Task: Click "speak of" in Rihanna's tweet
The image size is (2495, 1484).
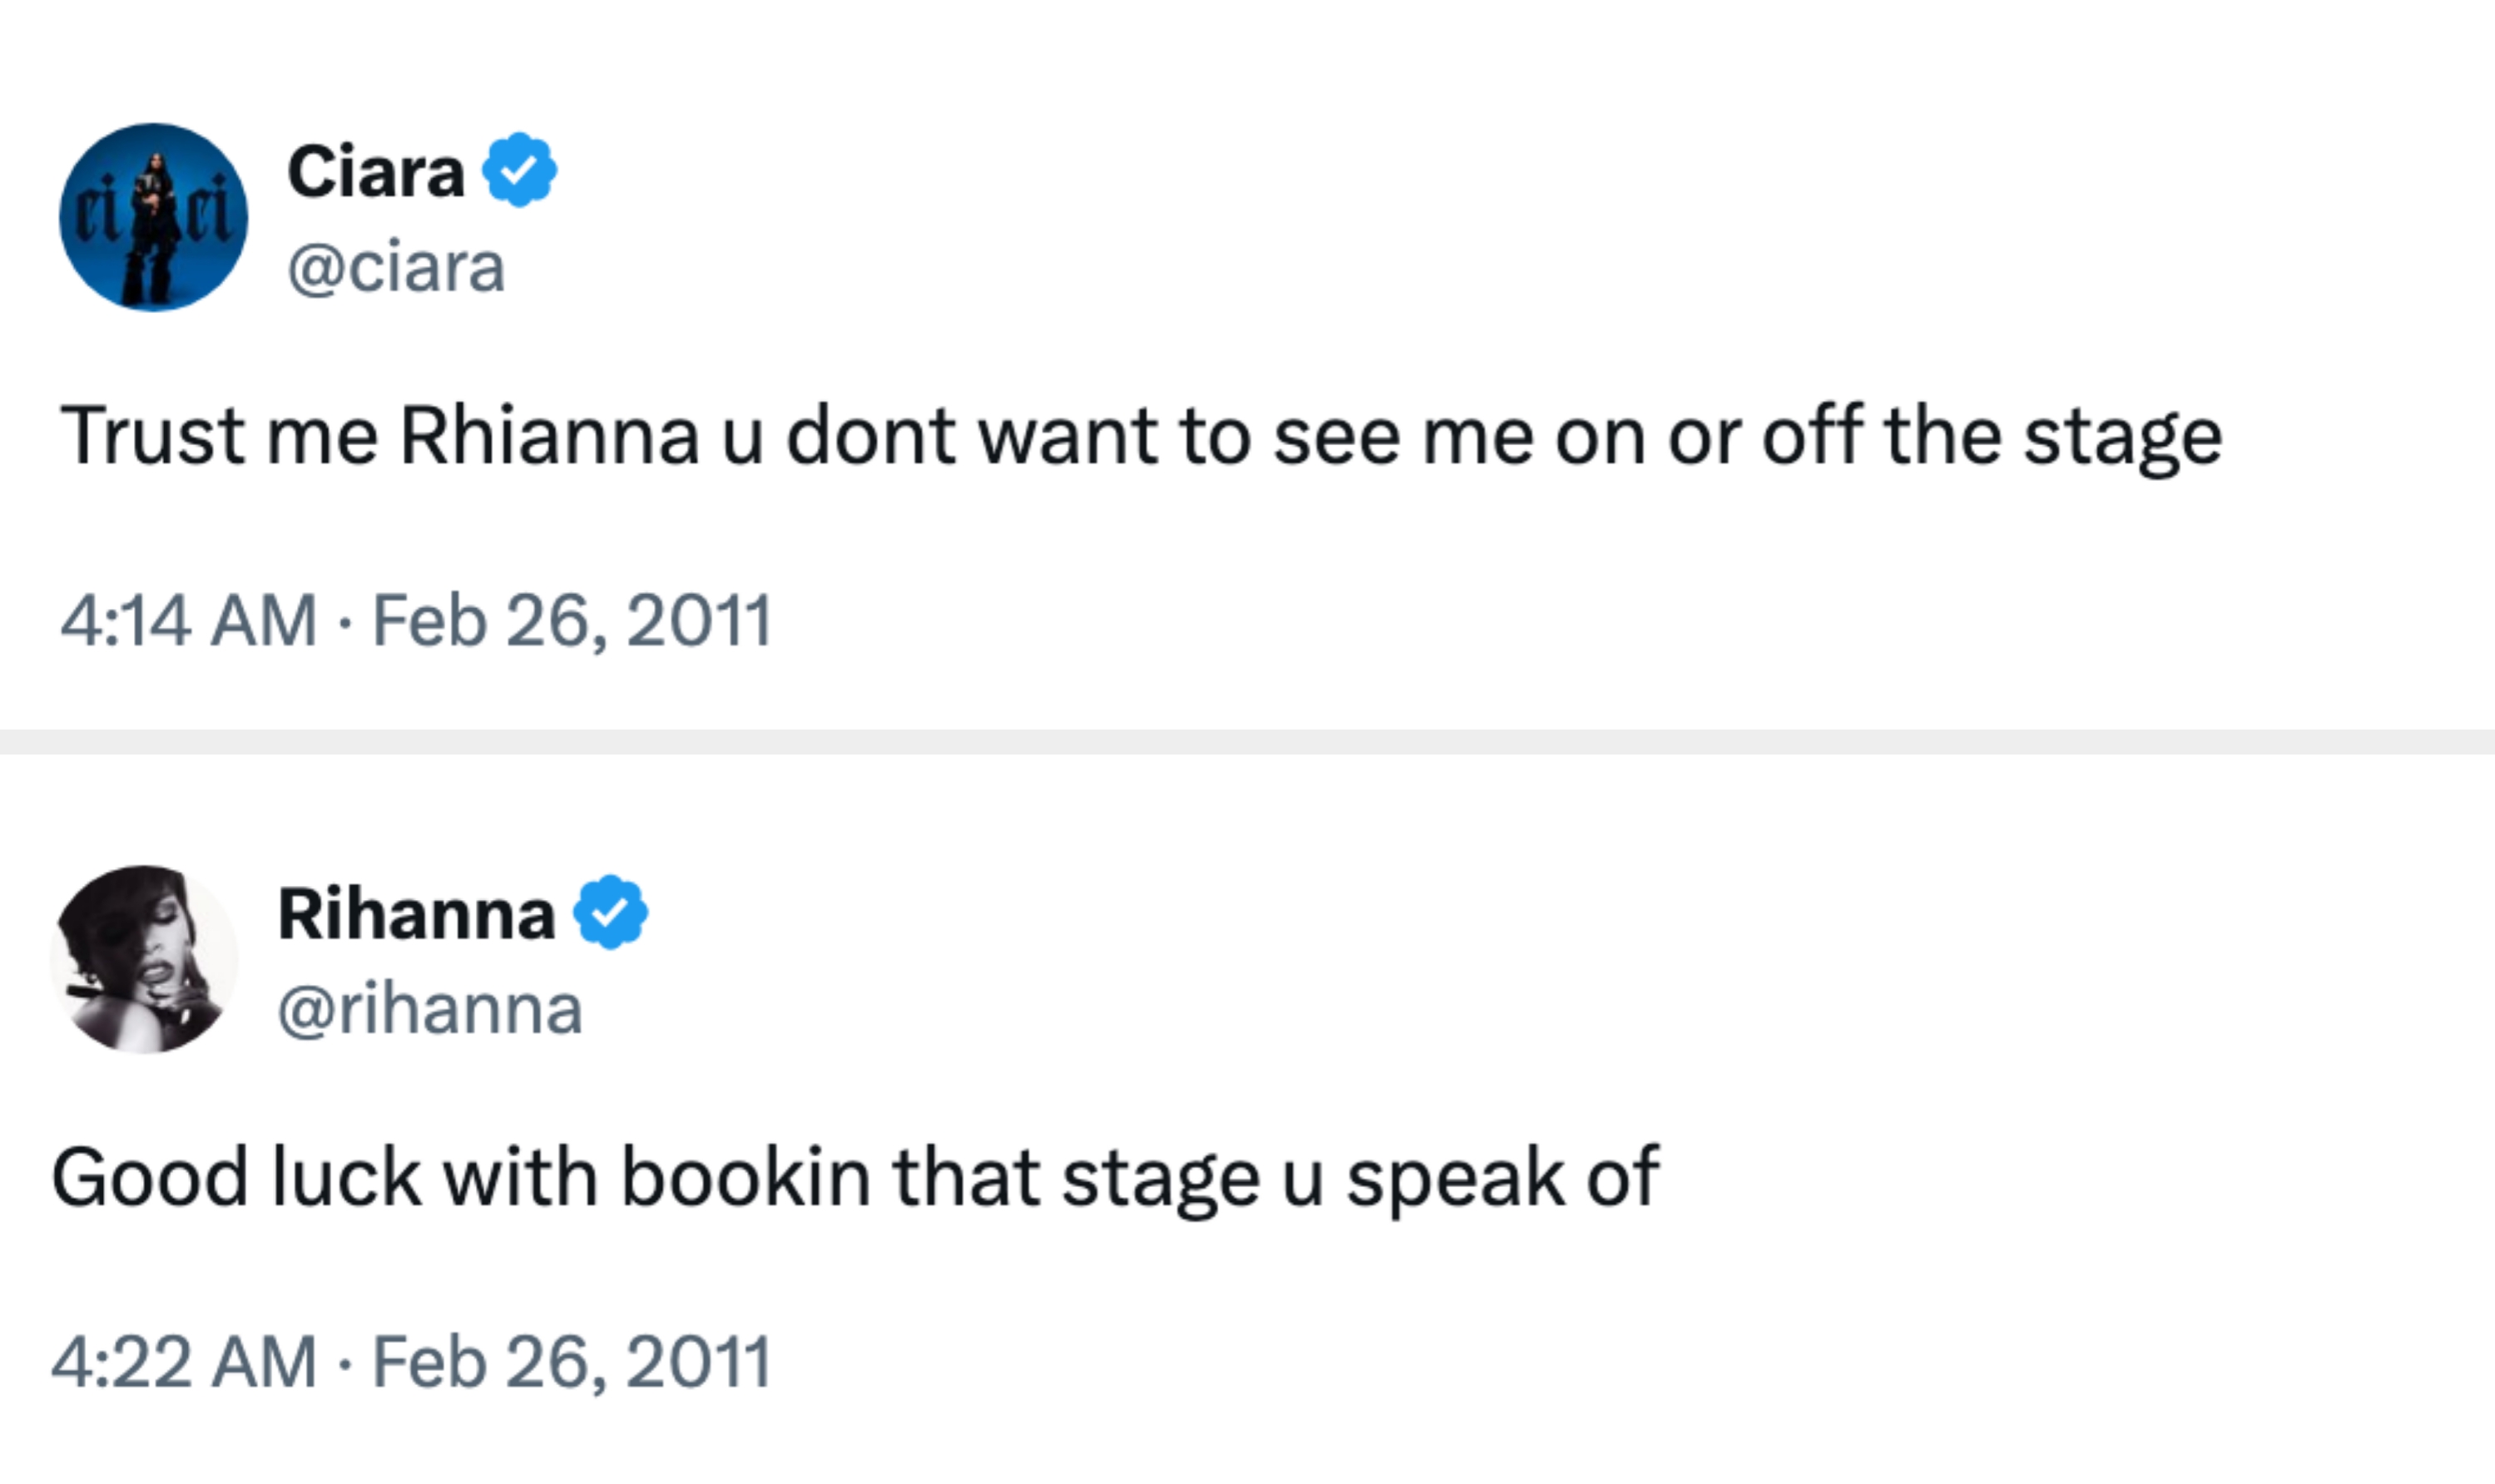Action: (1502, 1178)
